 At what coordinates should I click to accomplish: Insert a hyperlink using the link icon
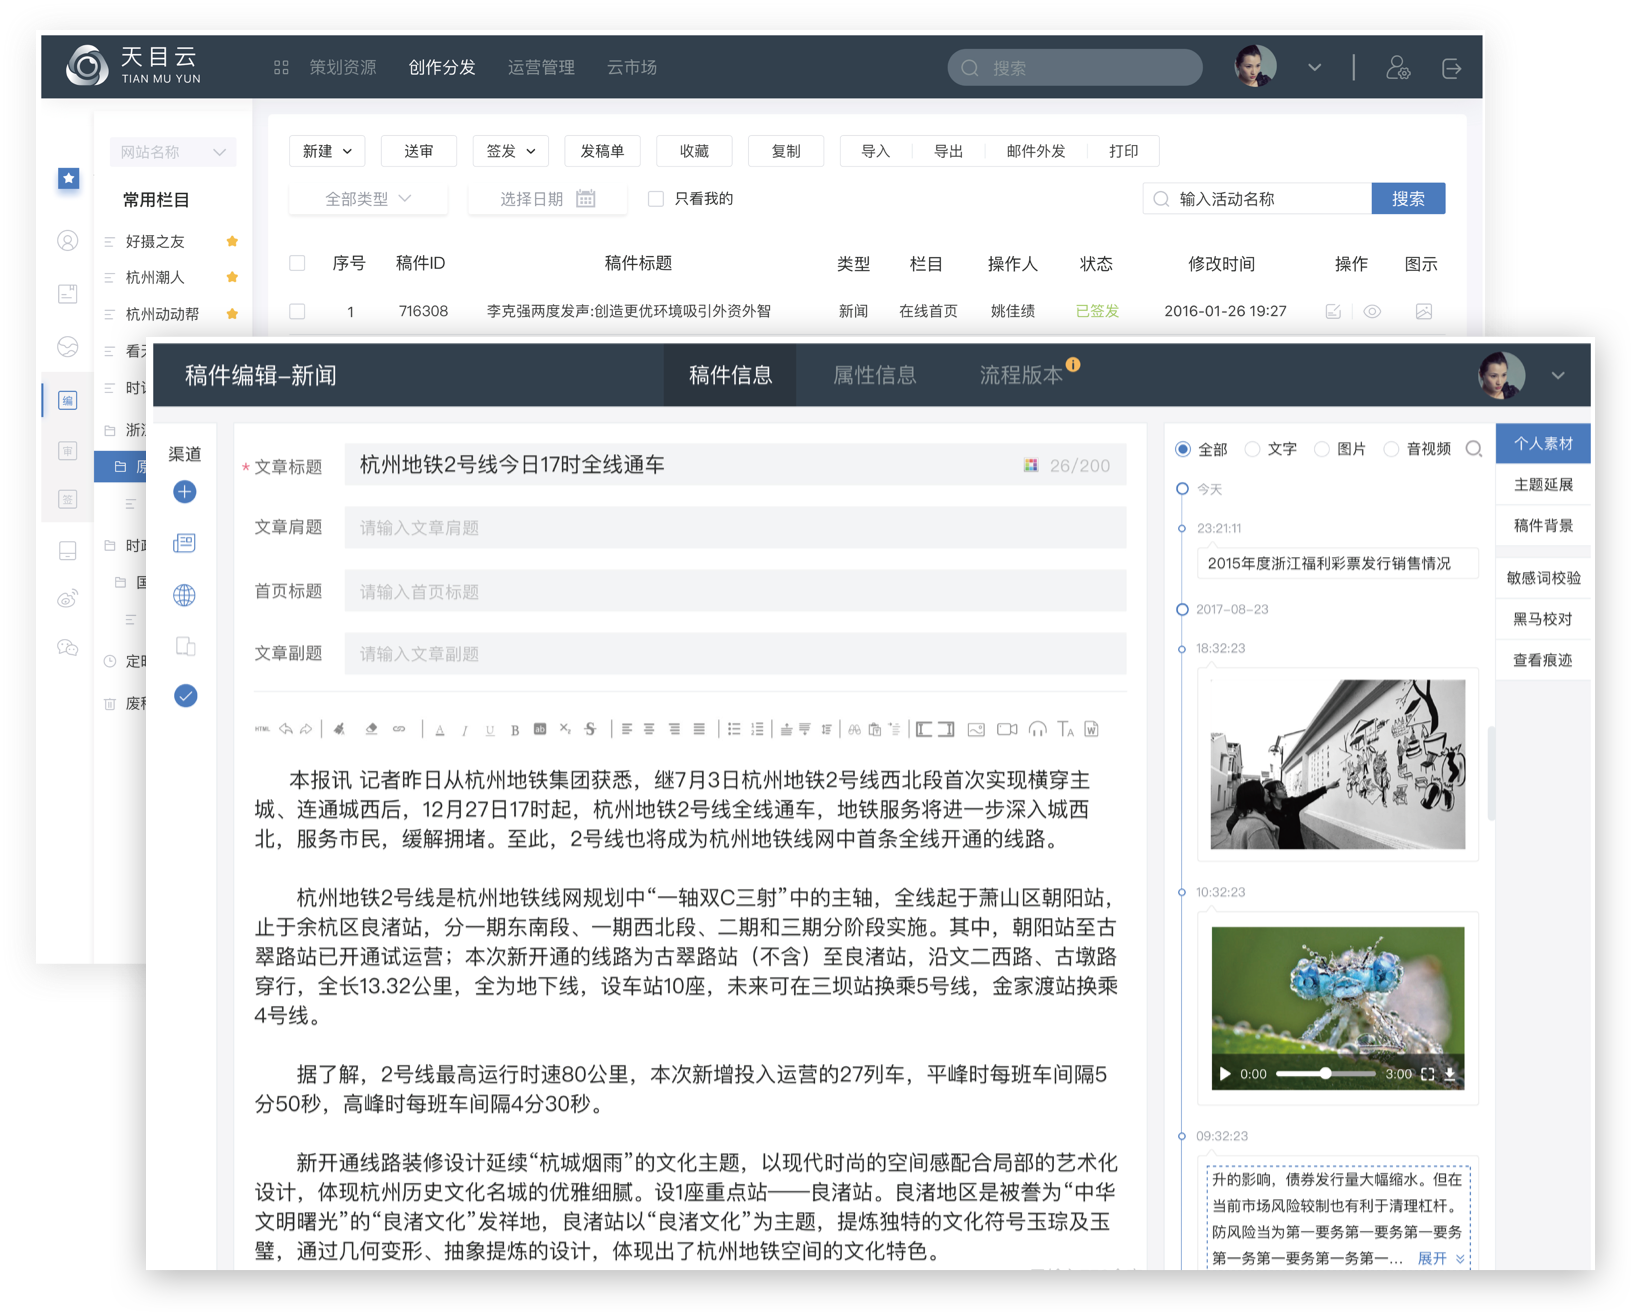pos(399,729)
